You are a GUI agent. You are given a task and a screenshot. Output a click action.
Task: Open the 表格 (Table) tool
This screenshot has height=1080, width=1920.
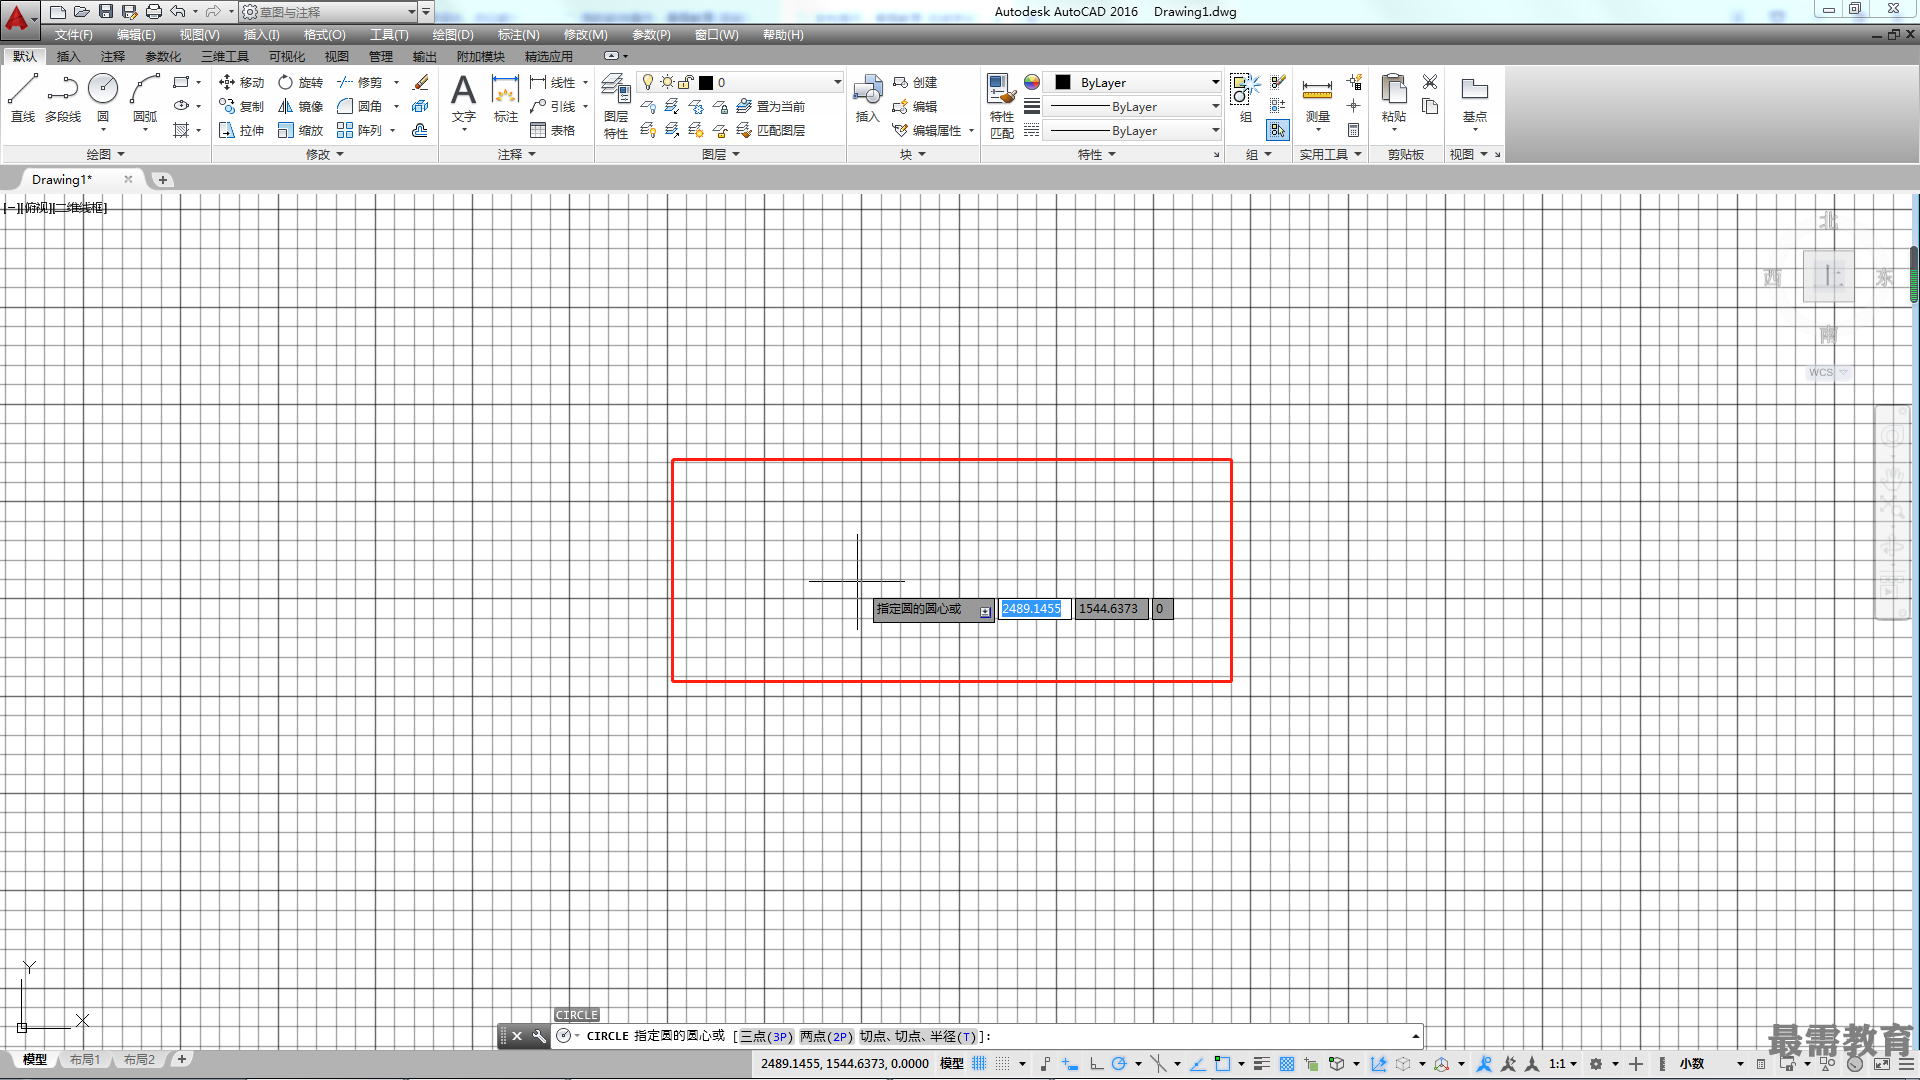pyautogui.click(x=553, y=130)
